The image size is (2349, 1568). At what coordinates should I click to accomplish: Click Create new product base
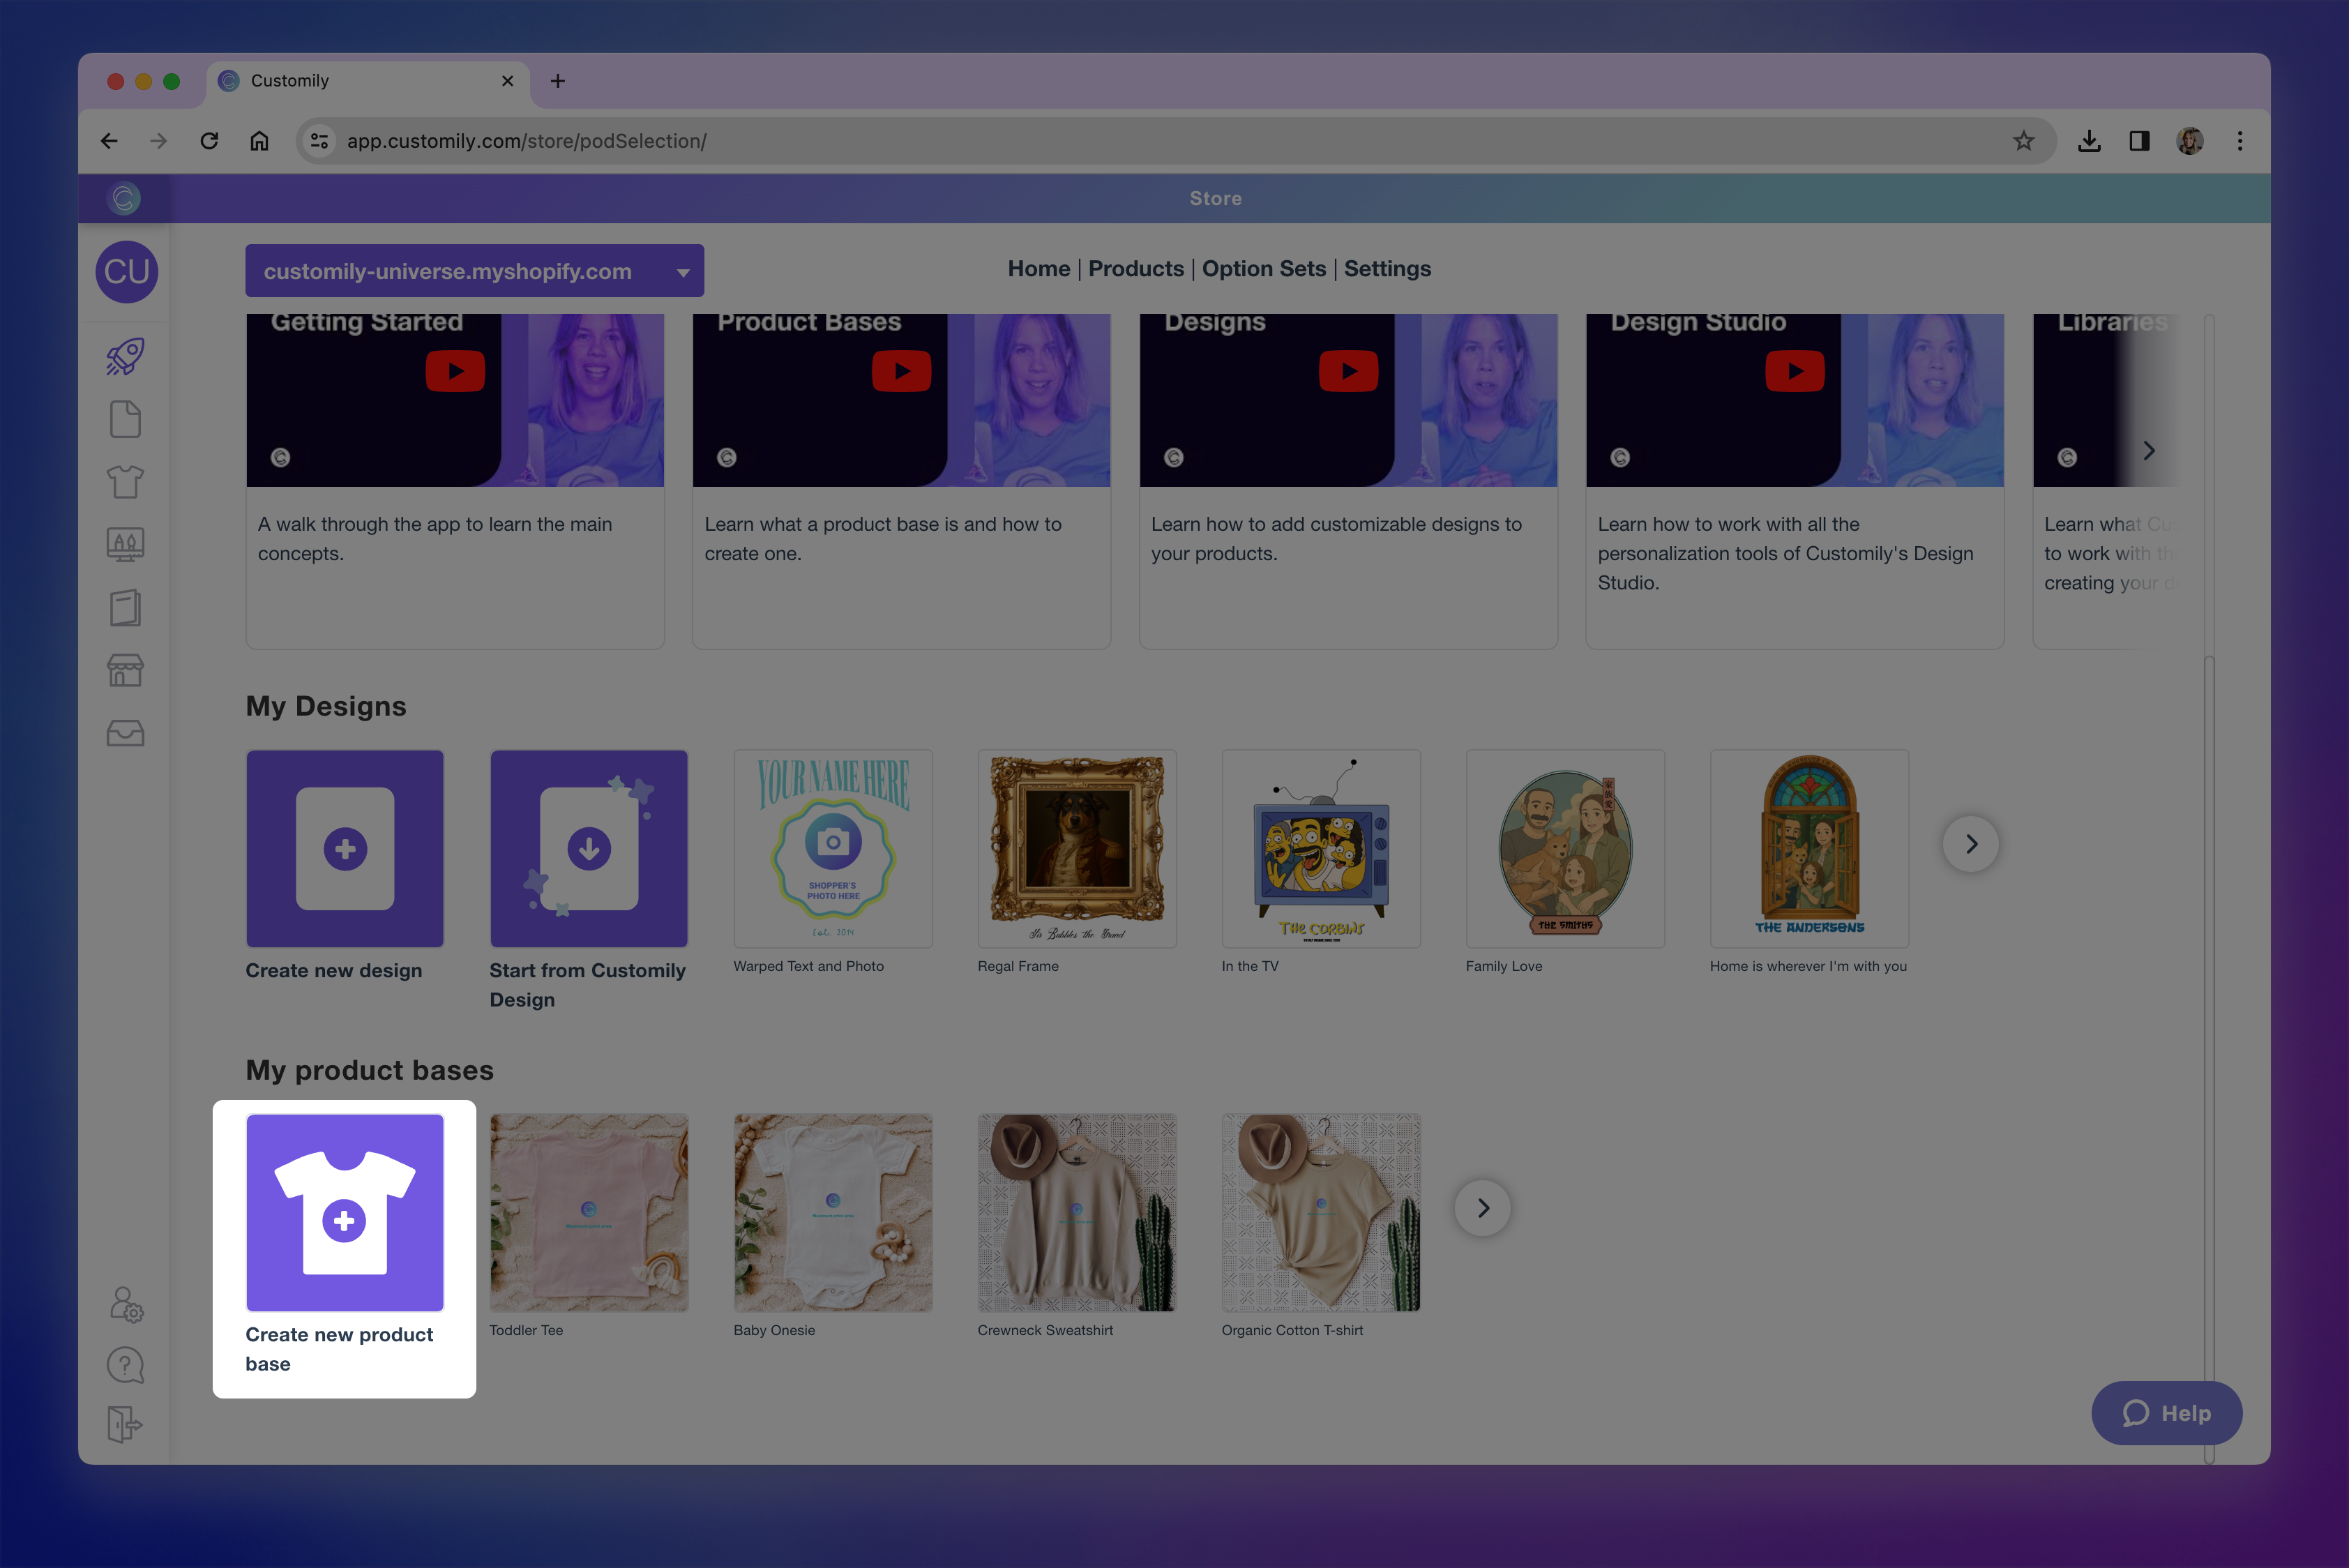(x=345, y=1212)
